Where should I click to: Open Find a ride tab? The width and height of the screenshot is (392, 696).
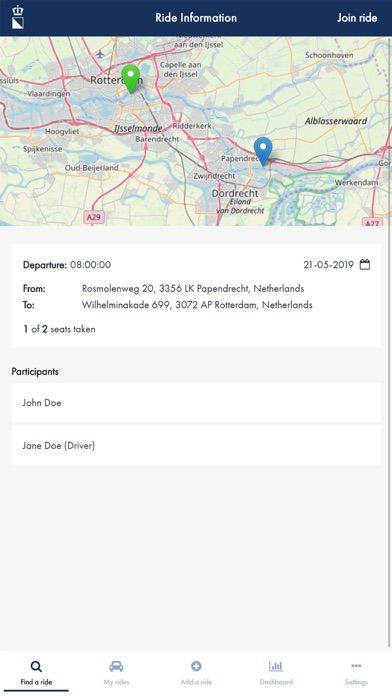pyautogui.click(x=36, y=672)
